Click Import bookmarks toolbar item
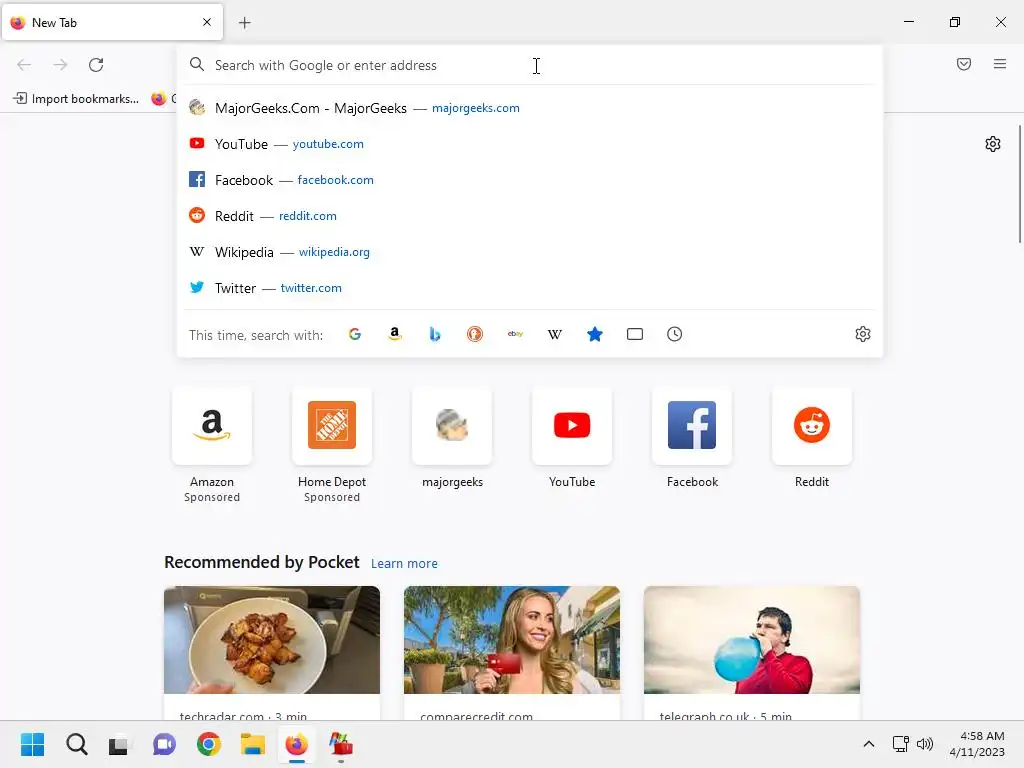The image size is (1024, 768). 76,99
